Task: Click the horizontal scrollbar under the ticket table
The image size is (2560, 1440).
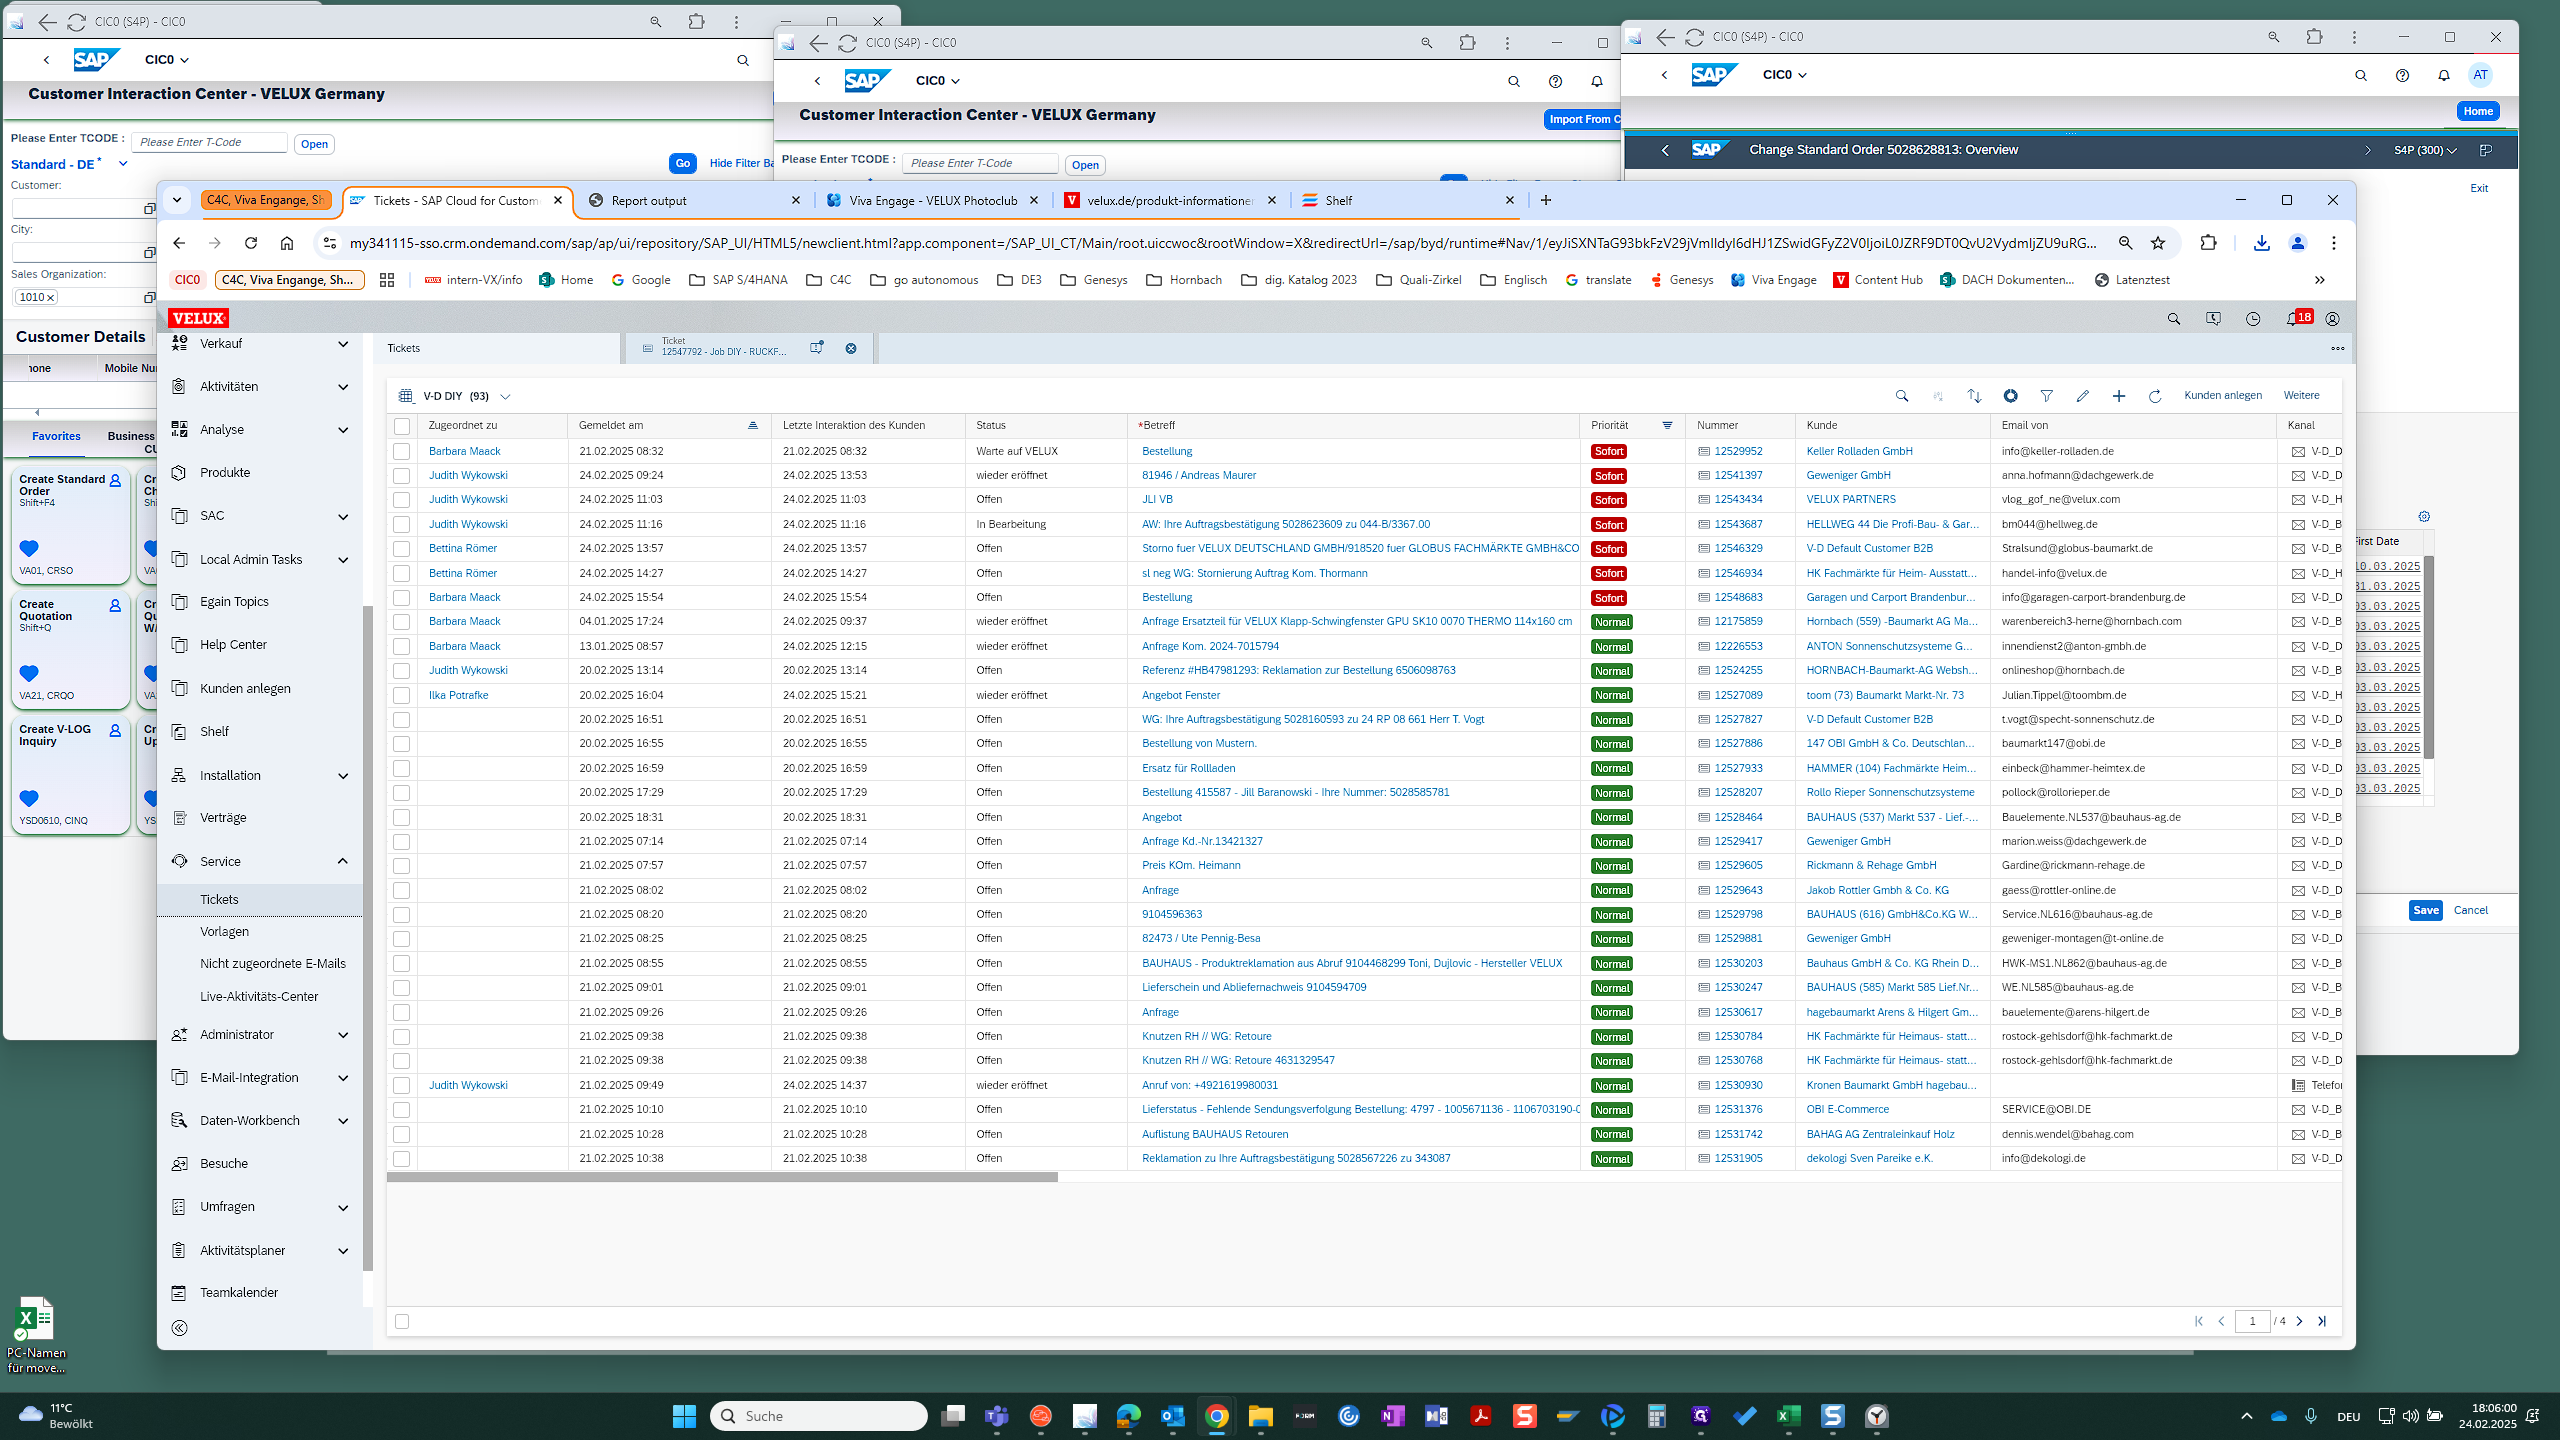Action: pos(722,1177)
